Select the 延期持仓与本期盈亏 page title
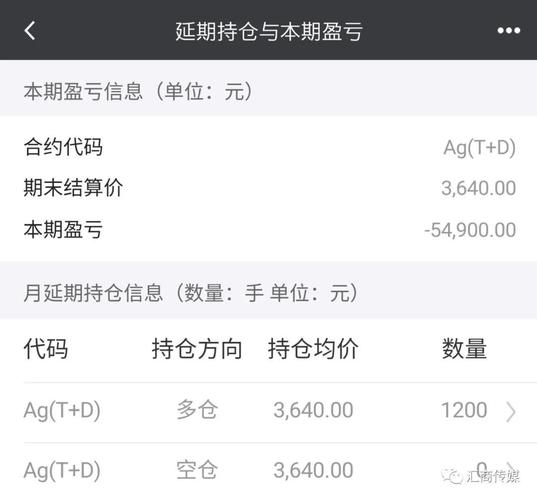Viewport: 537px width, 500px height. 269,32
